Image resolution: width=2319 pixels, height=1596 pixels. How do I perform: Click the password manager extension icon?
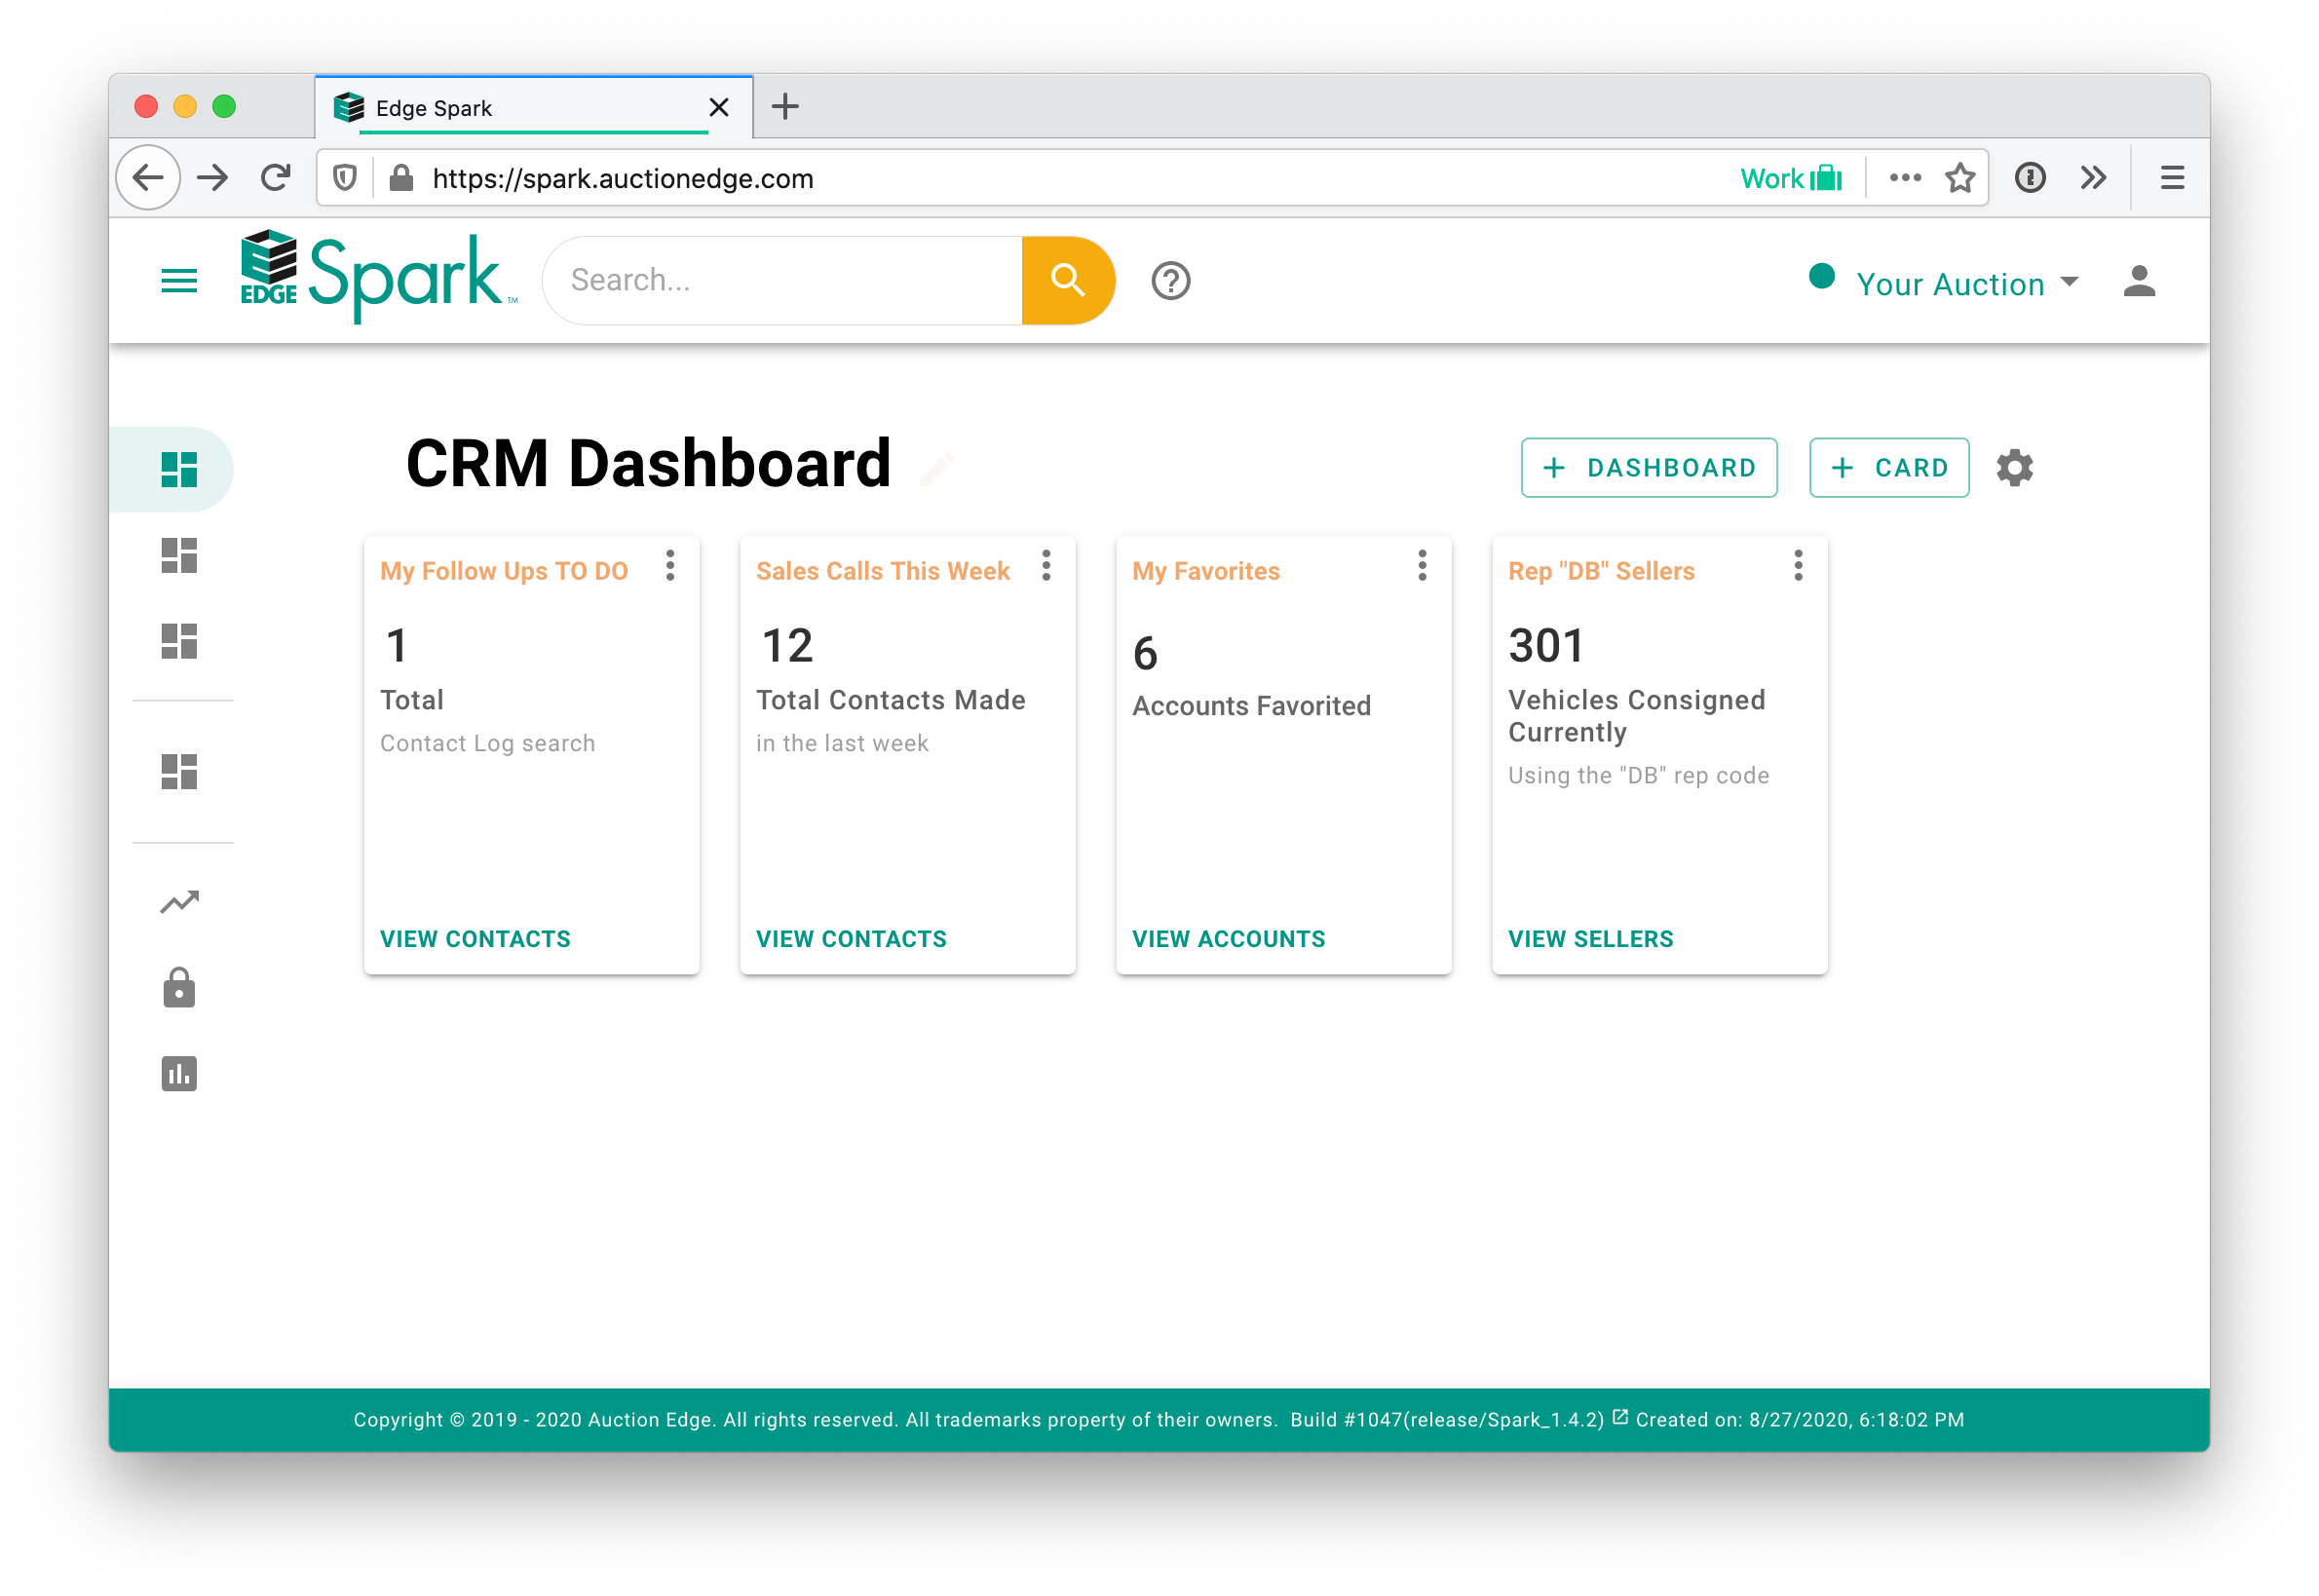point(2029,178)
